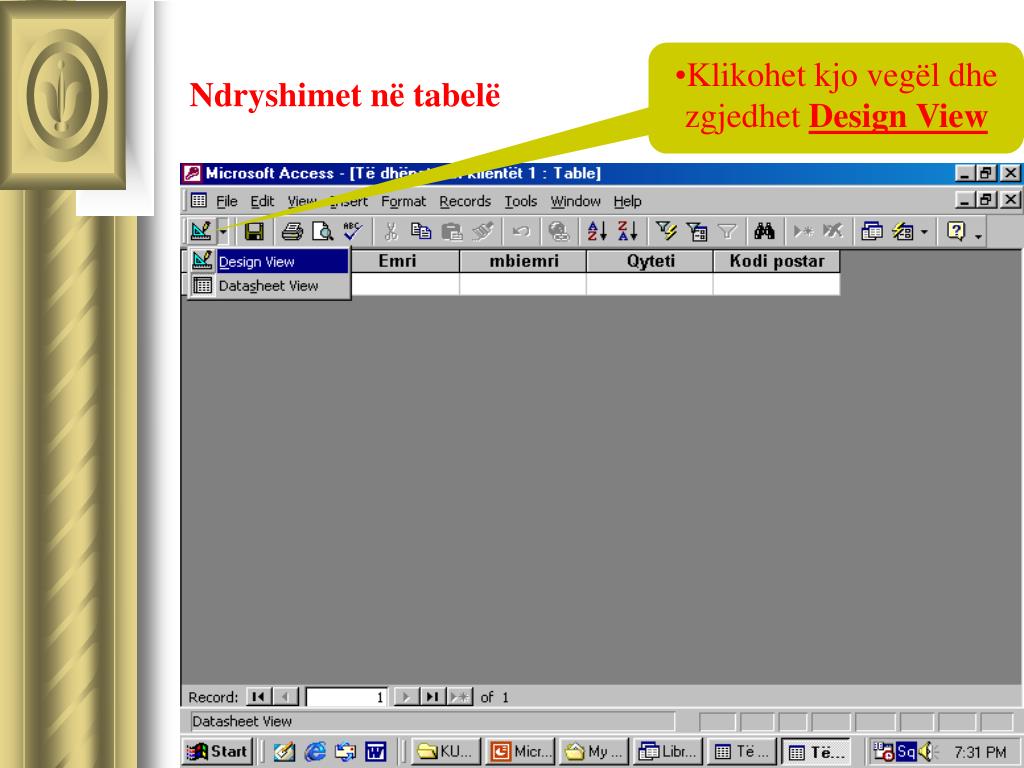
Task: Sort Descending with Z-A icon
Action: 628,231
